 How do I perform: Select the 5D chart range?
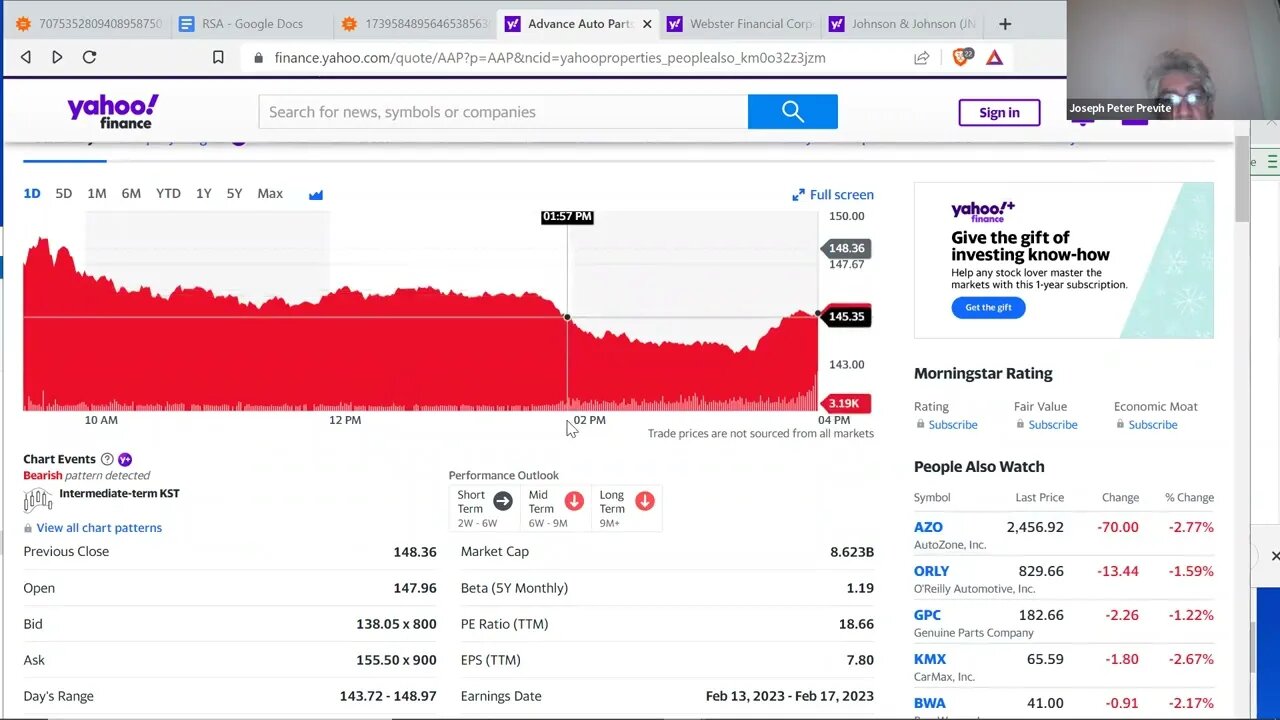64,194
